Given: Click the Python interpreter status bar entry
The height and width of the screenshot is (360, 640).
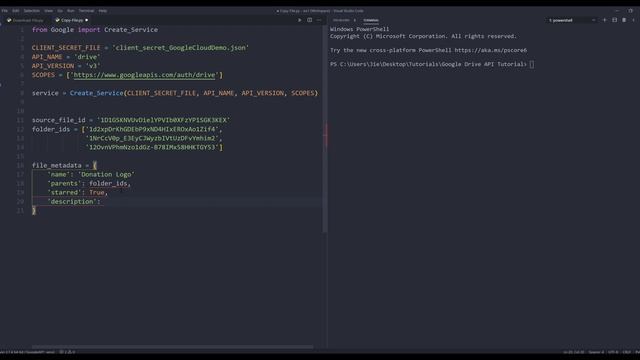Looking at the screenshot, I should [28, 352].
